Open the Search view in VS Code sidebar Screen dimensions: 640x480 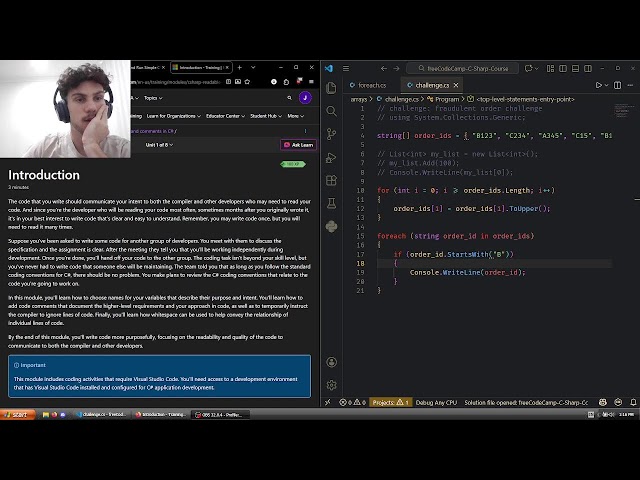[331, 111]
